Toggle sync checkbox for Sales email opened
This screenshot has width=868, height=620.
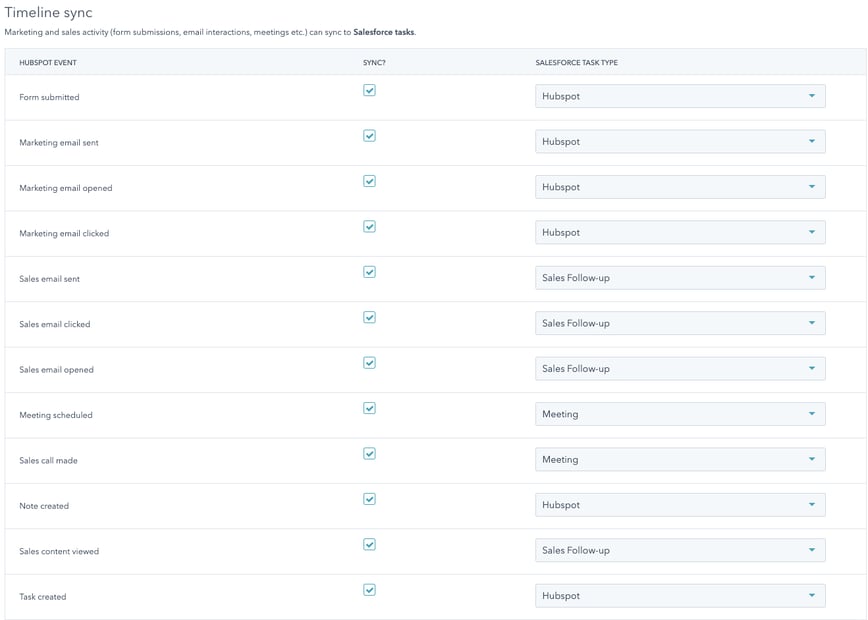[369, 363]
